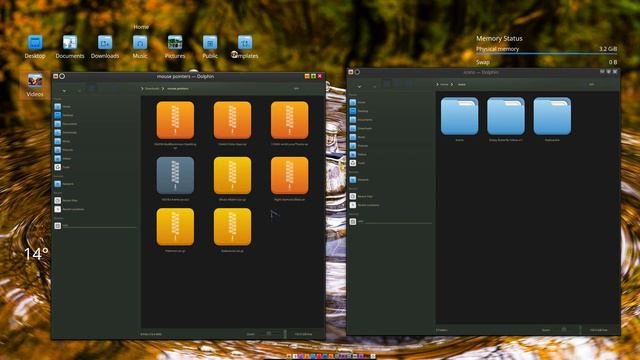Open the Music folder icon on desktop
The height and width of the screenshot is (360, 640).
pos(140,47)
